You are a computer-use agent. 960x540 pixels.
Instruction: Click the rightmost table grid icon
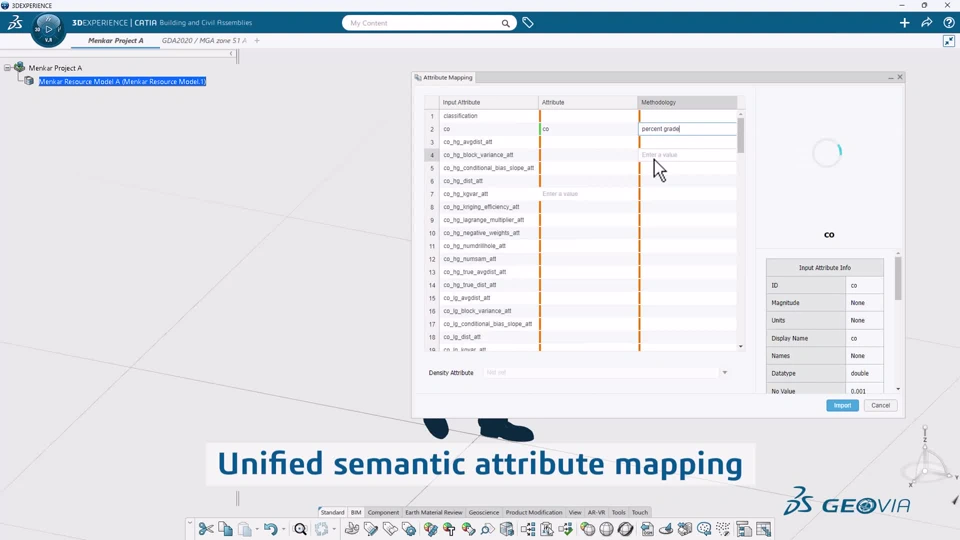coord(763,529)
